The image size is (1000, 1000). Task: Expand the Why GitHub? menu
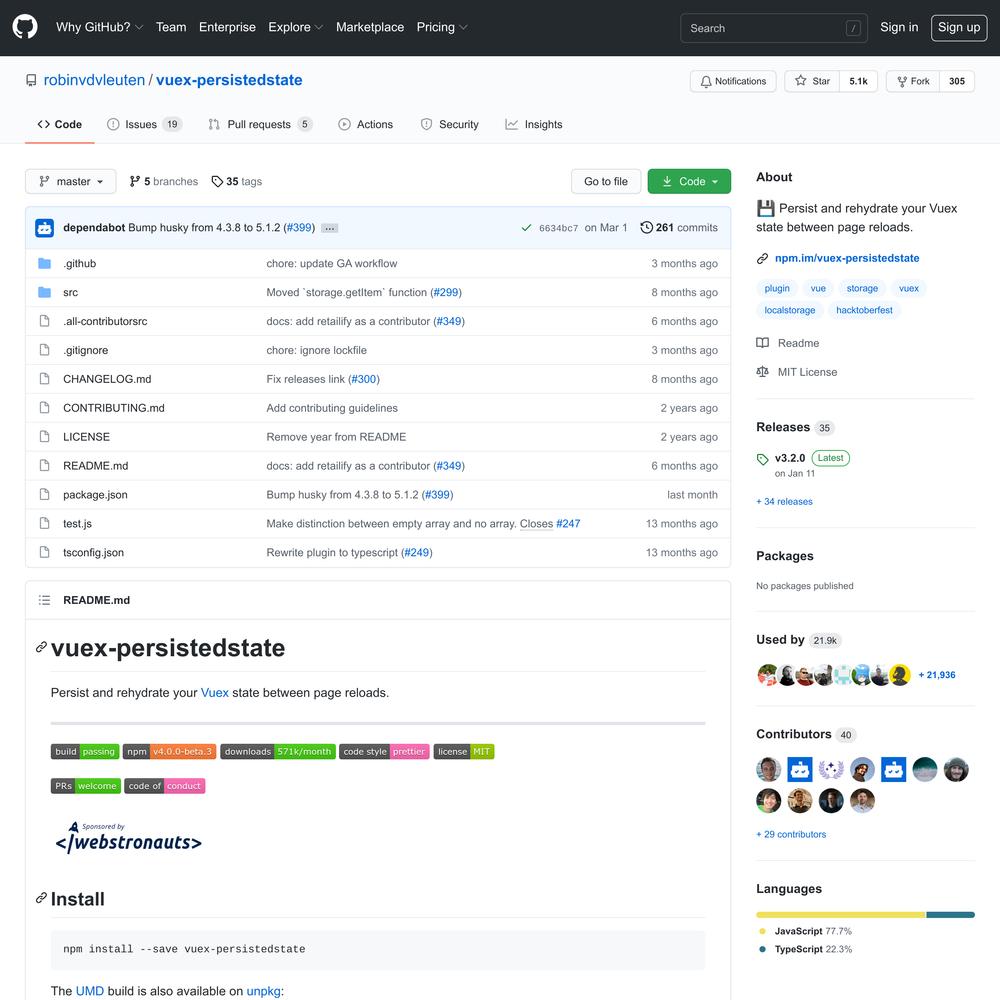click(x=99, y=27)
